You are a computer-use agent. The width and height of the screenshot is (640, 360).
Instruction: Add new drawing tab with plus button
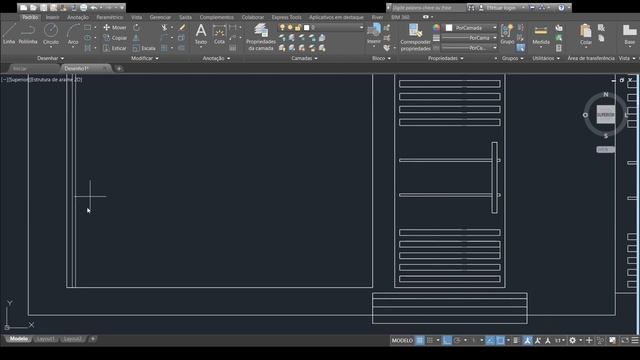[x=119, y=68]
